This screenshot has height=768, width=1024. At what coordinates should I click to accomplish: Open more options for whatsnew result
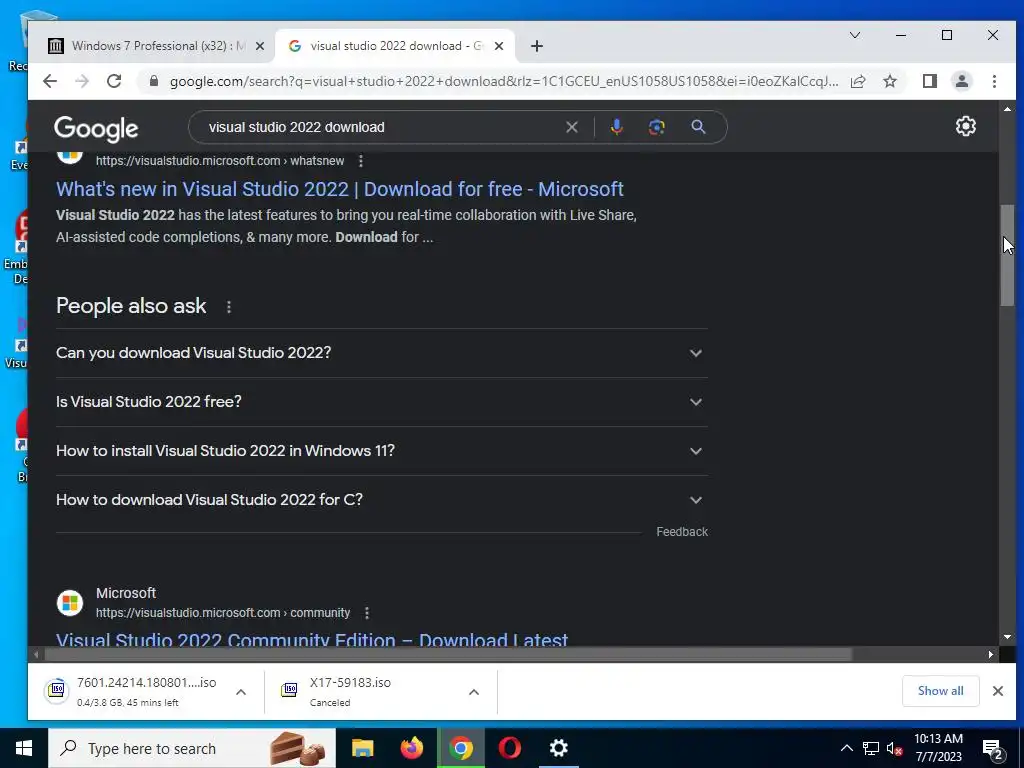(x=360, y=161)
